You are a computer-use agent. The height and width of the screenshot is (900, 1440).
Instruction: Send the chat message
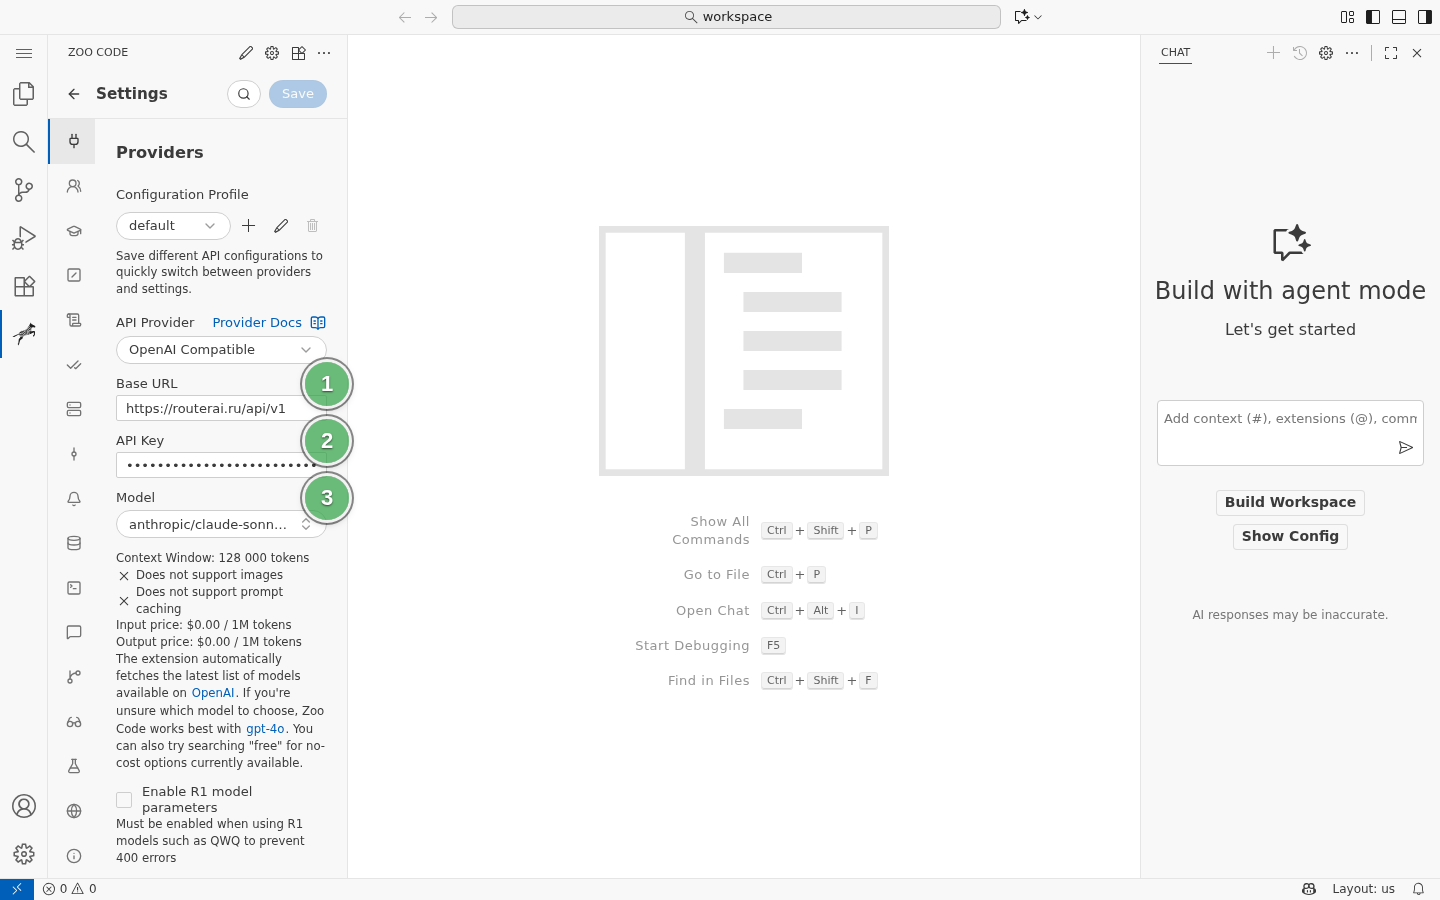(x=1405, y=448)
